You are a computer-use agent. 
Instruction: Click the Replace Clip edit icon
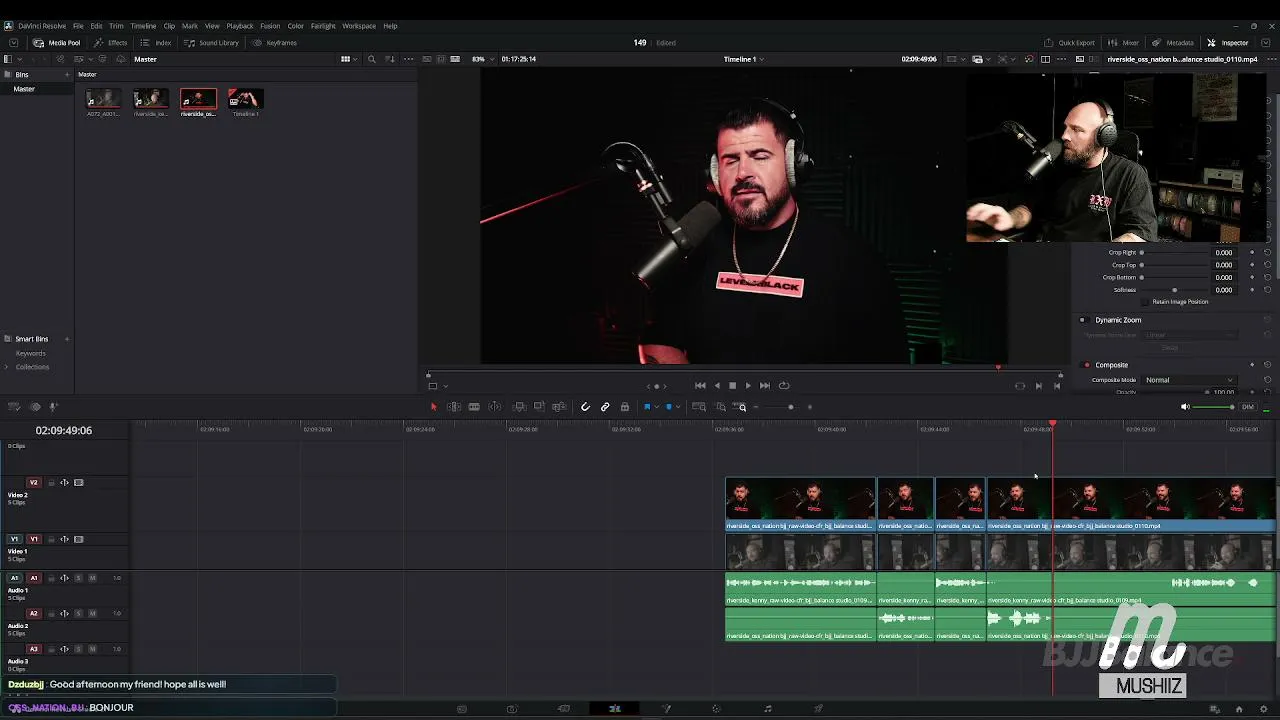(x=559, y=407)
